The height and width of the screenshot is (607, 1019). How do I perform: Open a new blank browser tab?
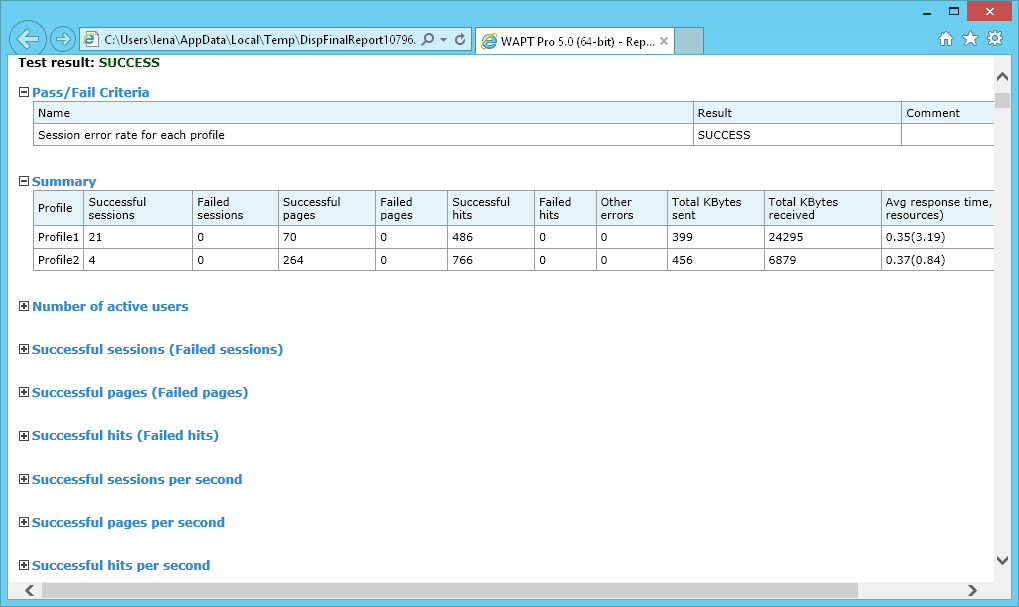(x=689, y=42)
